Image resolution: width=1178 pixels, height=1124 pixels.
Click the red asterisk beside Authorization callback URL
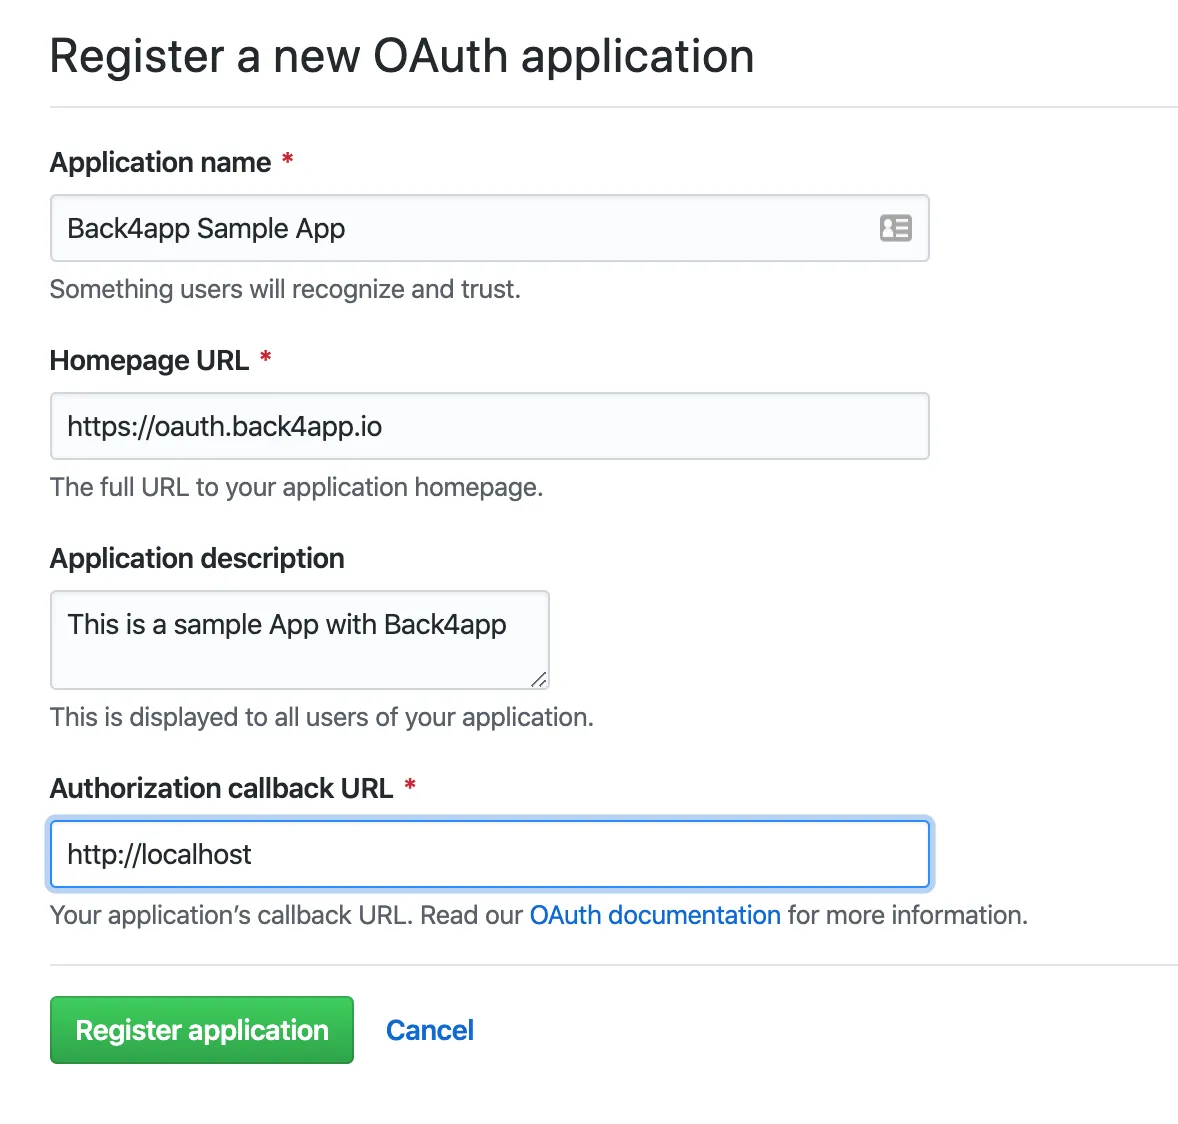410,786
